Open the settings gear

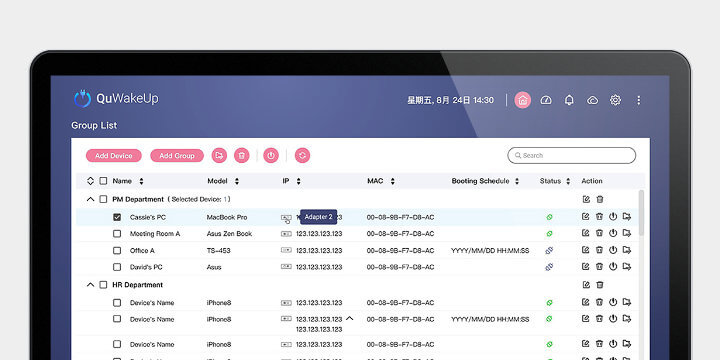point(615,100)
